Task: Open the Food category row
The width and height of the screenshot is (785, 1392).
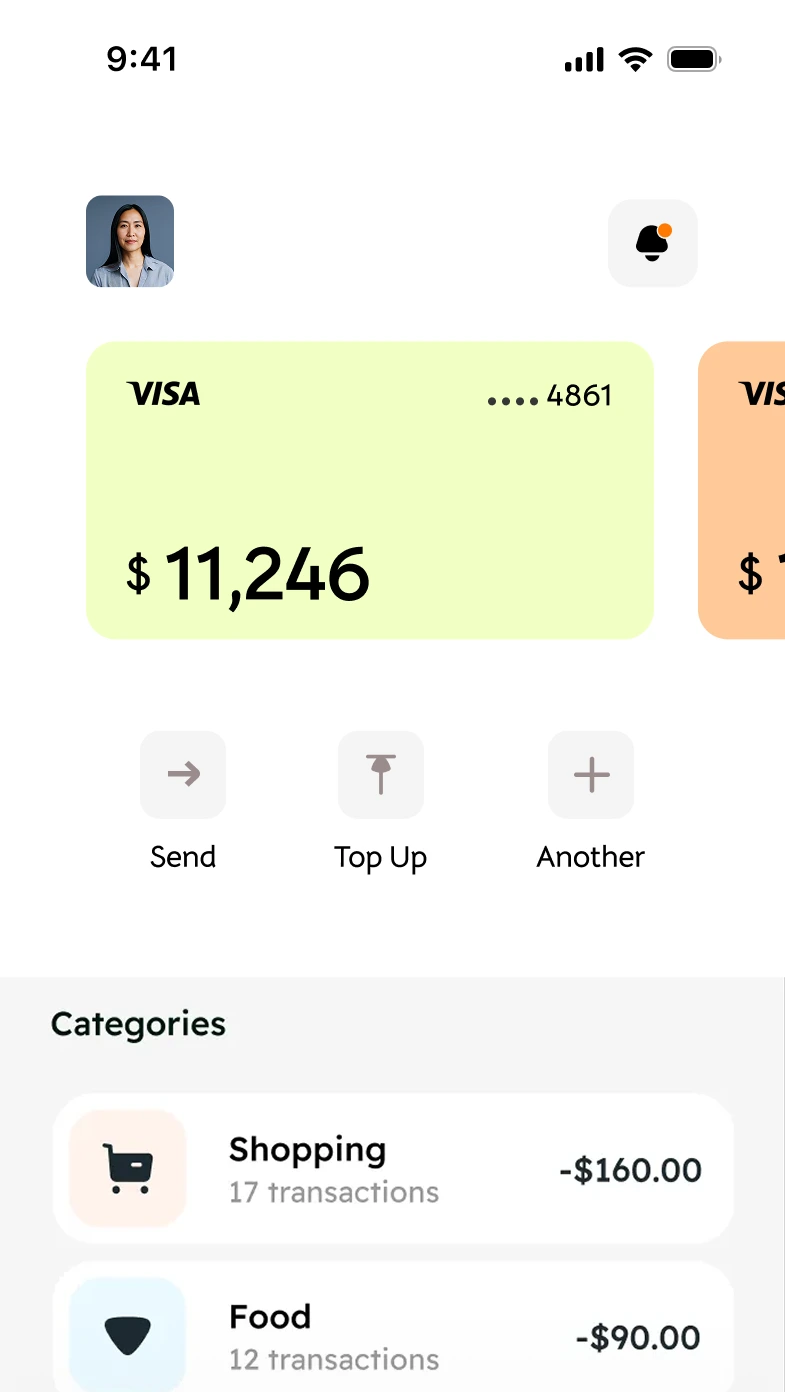Action: tap(393, 1335)
